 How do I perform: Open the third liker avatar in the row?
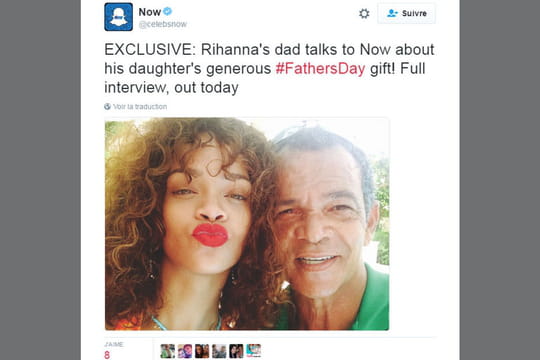pos(202,351)
